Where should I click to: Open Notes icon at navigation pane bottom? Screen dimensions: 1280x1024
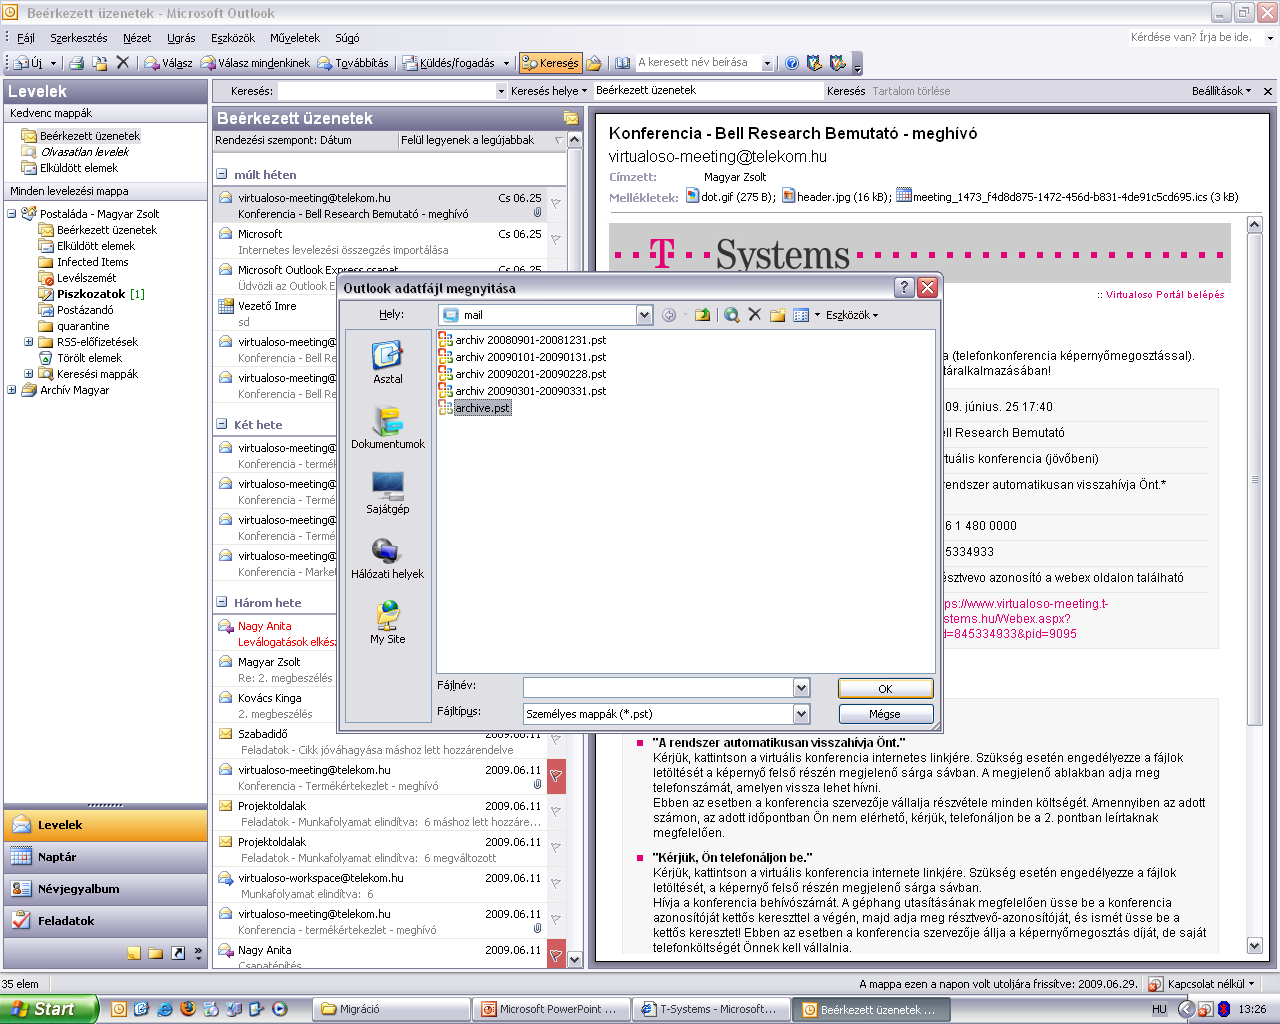(134, 953)
